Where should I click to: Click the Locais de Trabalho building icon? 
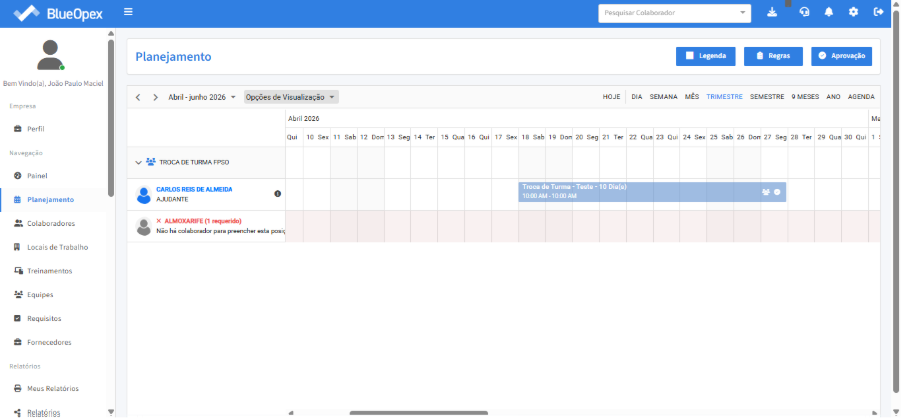click(17, 247)
